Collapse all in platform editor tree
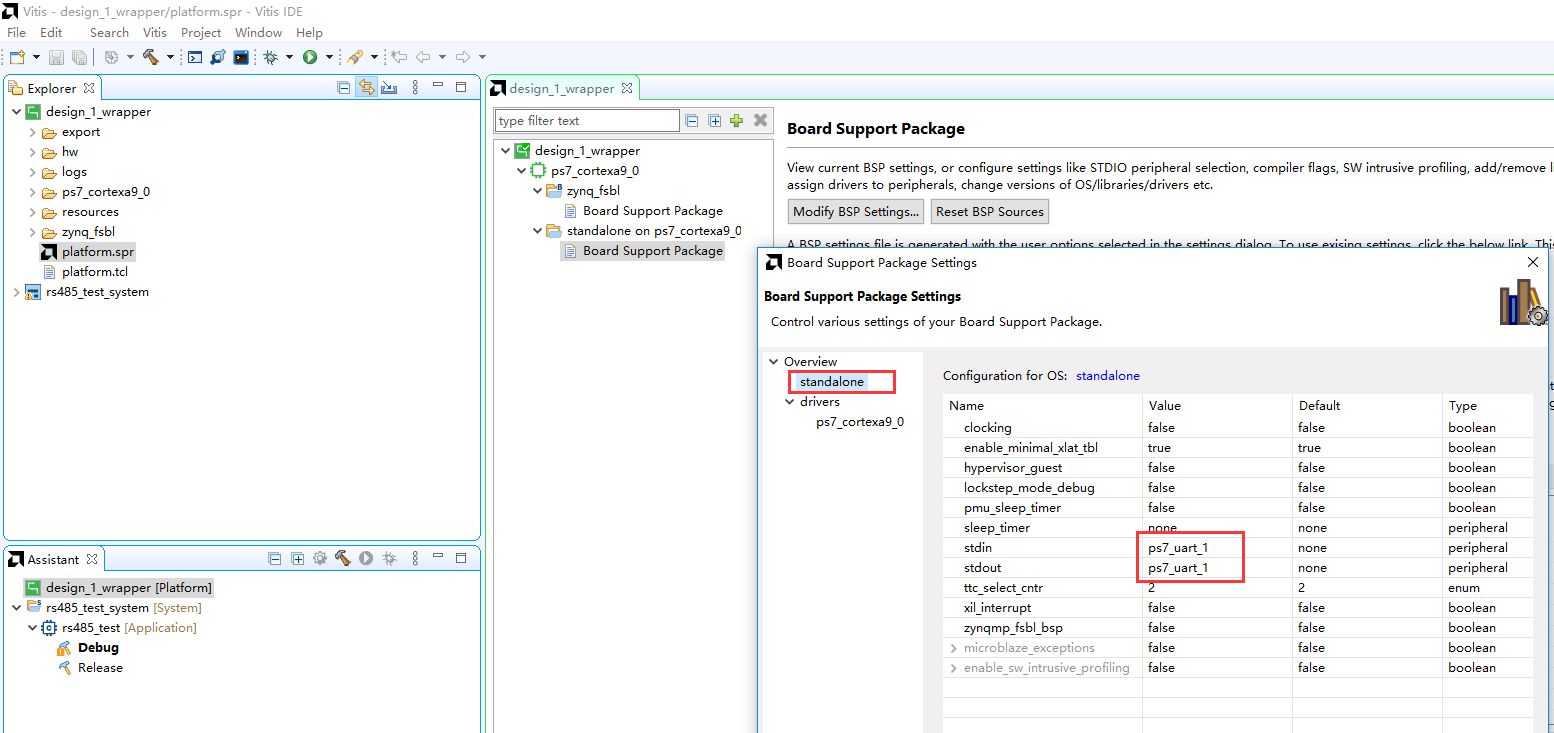 (692, 121)
